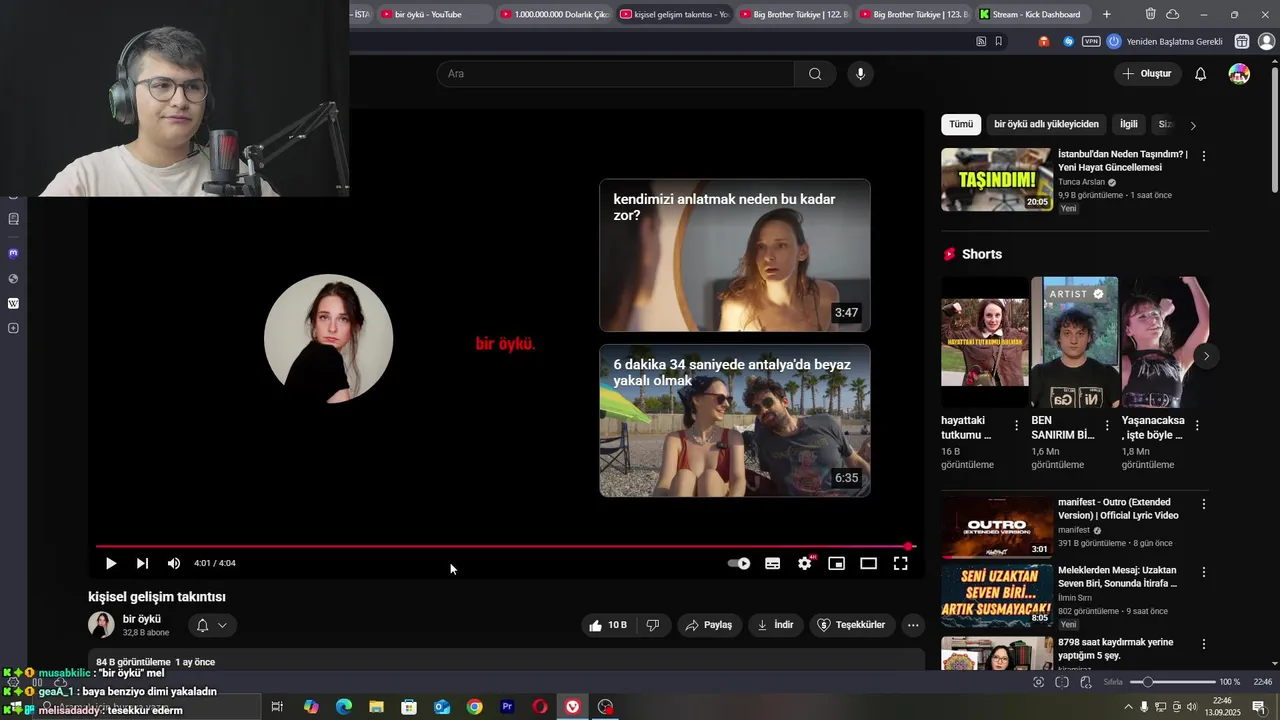The height and width of the screenshot is (720, 1280).
Task: Open options for İstanbul'dan Neden Taşındım video
Action: [x=1204, y=156]
